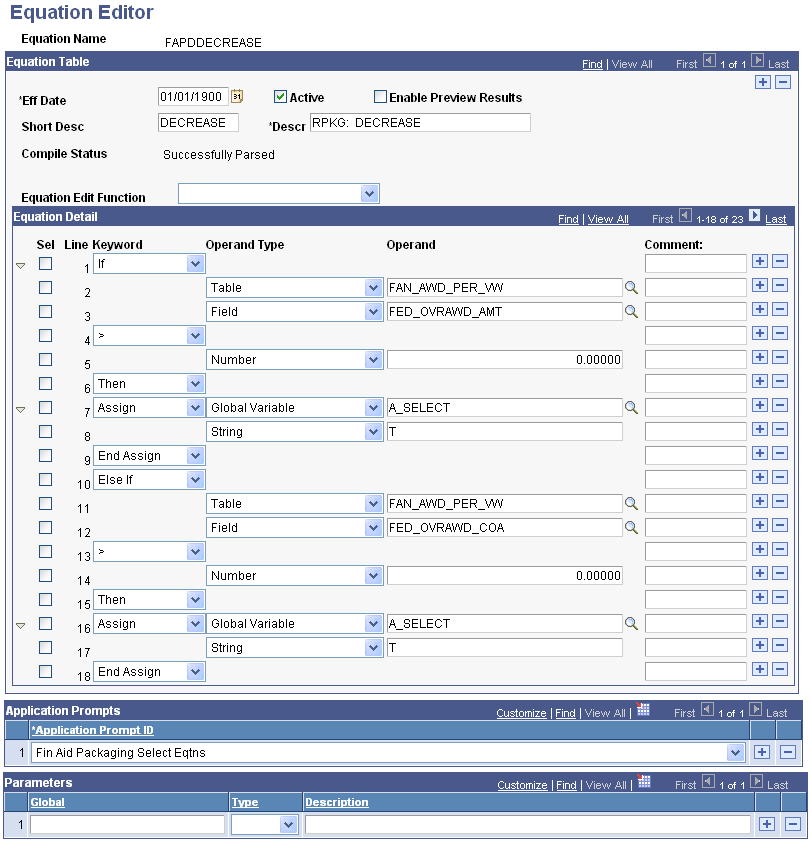Collapse the Assign row on line 7
This screenshot has height=843, width=811.
pyautogui.click(x=18, y=407)
